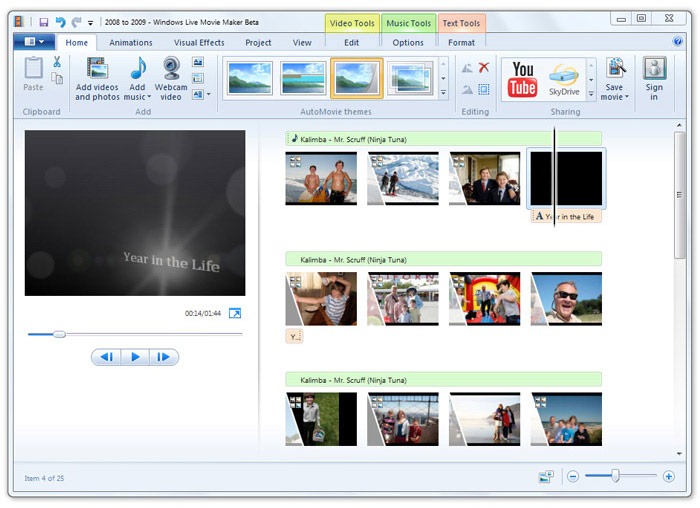Select the skiers on snow clip
The image size is (700, 508).
[403, 179]
